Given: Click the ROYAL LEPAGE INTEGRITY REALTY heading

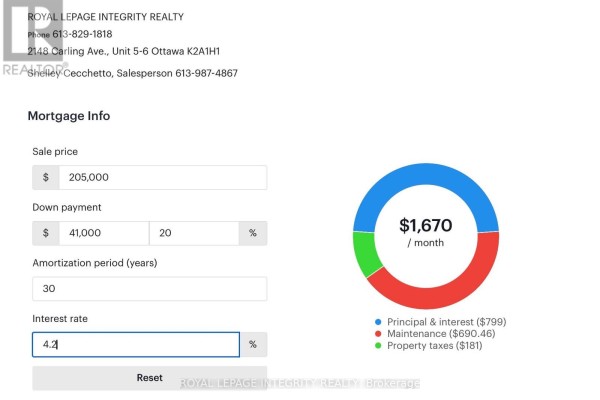Looking at the screenshot, I should 106,17.
